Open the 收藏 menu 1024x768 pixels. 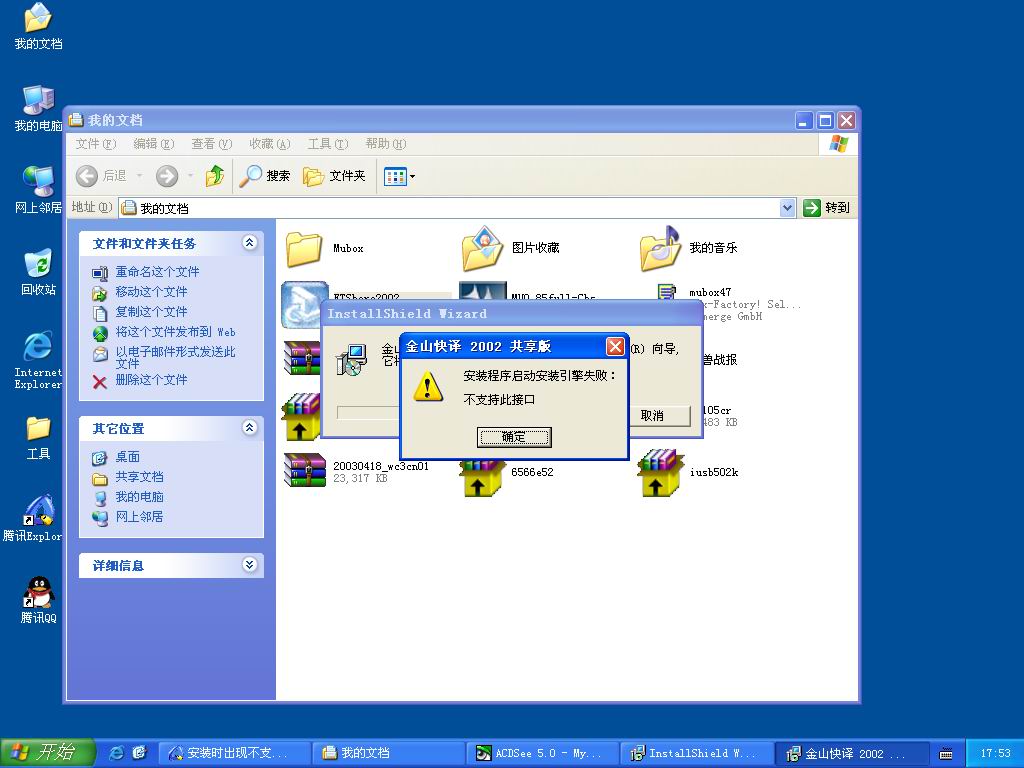click(270, 144)
